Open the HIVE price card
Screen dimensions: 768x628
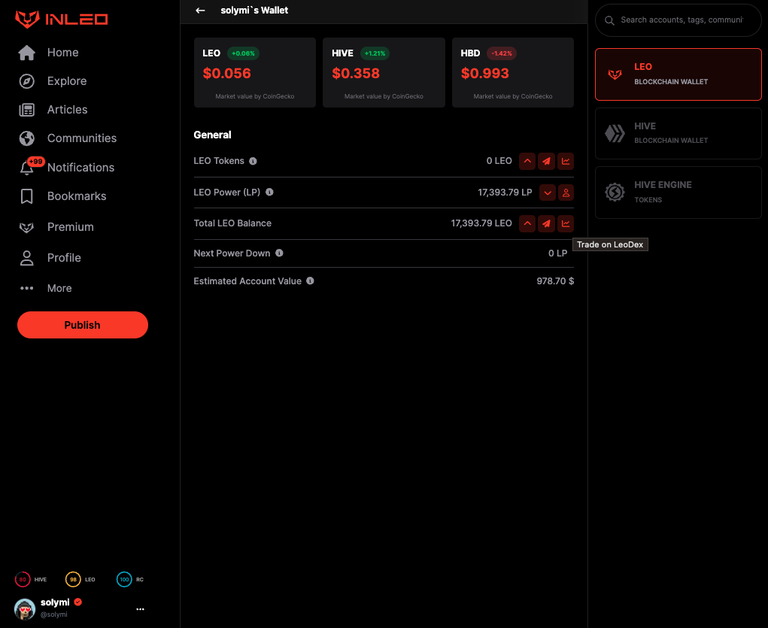pos(384,72)
